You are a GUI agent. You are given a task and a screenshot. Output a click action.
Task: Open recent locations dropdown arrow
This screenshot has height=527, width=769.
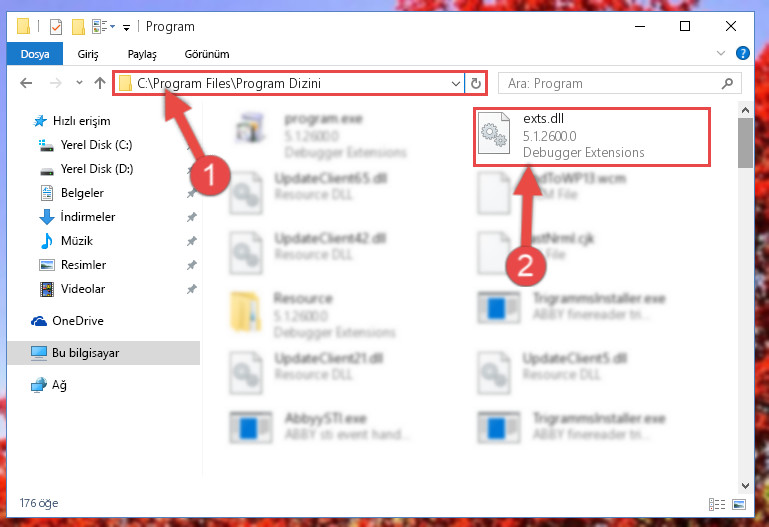(79, 83)
